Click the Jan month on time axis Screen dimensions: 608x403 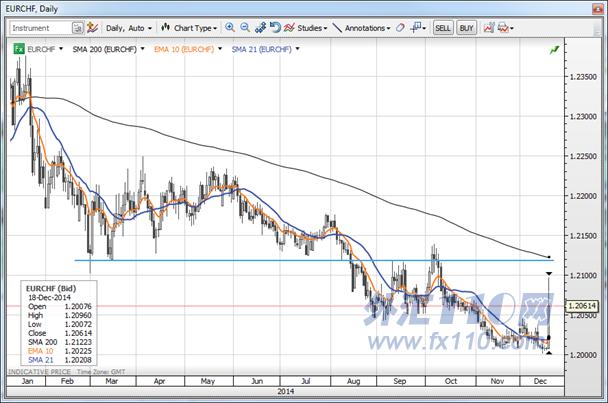(27, 381)
